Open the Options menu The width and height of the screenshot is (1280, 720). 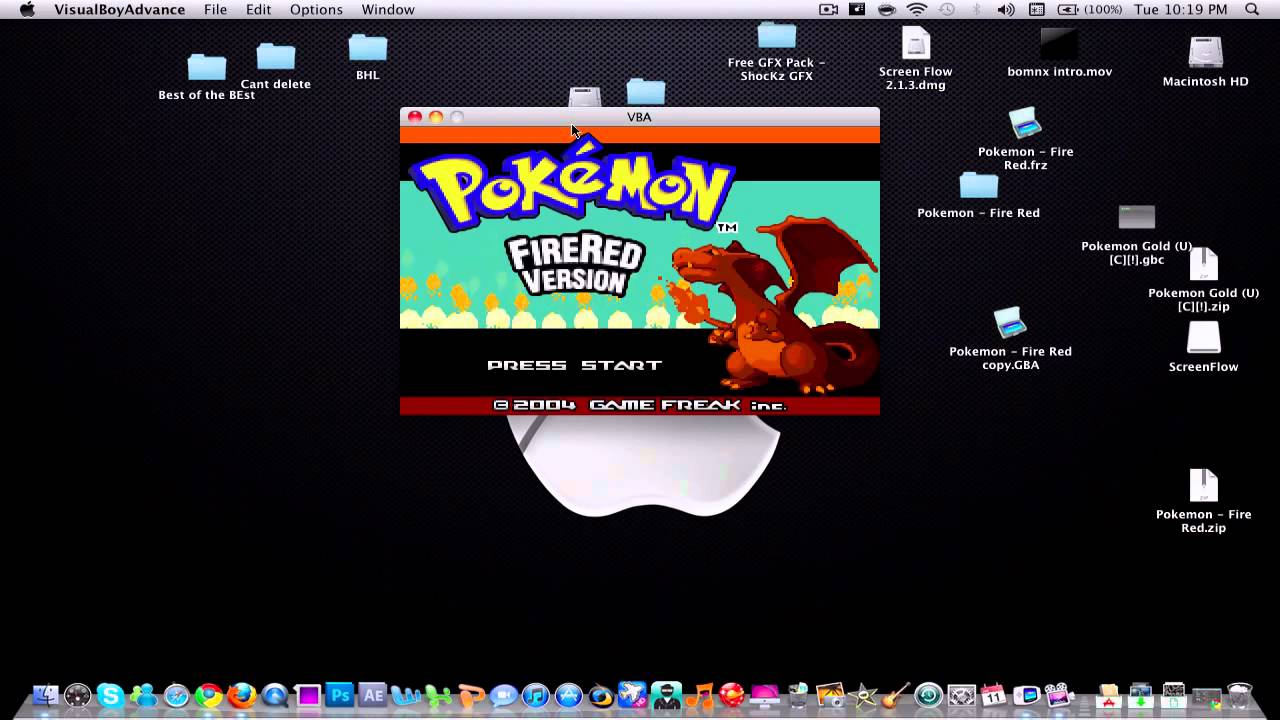click(316, 9)
